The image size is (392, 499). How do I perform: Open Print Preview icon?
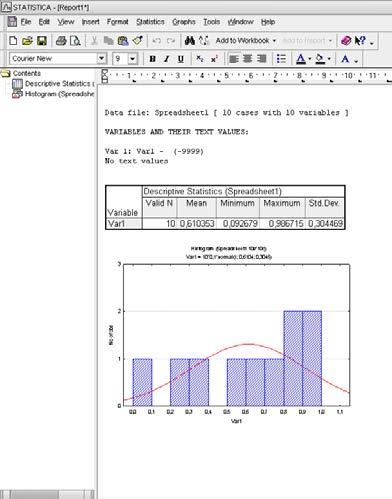76,41
